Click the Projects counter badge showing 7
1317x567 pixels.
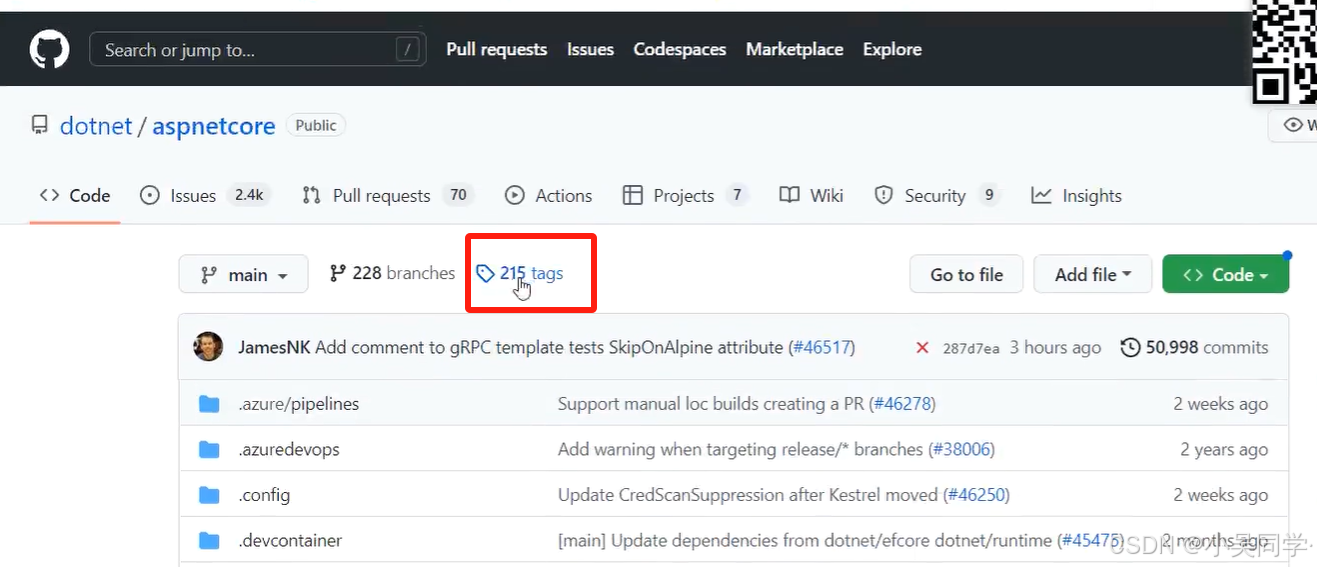[x=737, y=195]
